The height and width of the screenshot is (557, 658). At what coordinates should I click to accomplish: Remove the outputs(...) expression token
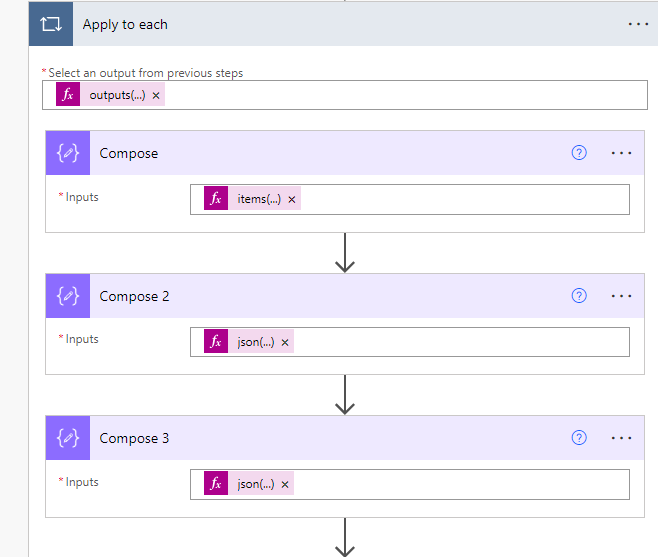[156, 96]
